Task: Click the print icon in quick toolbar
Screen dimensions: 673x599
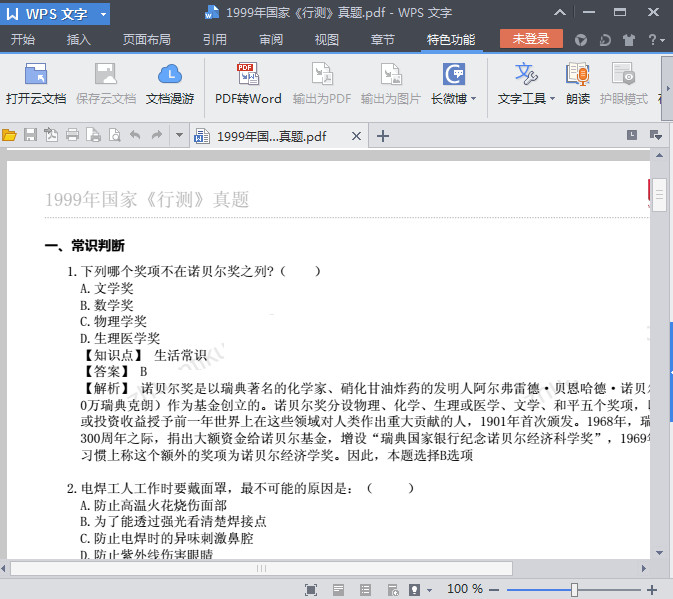Action: (x=72, y=136)
